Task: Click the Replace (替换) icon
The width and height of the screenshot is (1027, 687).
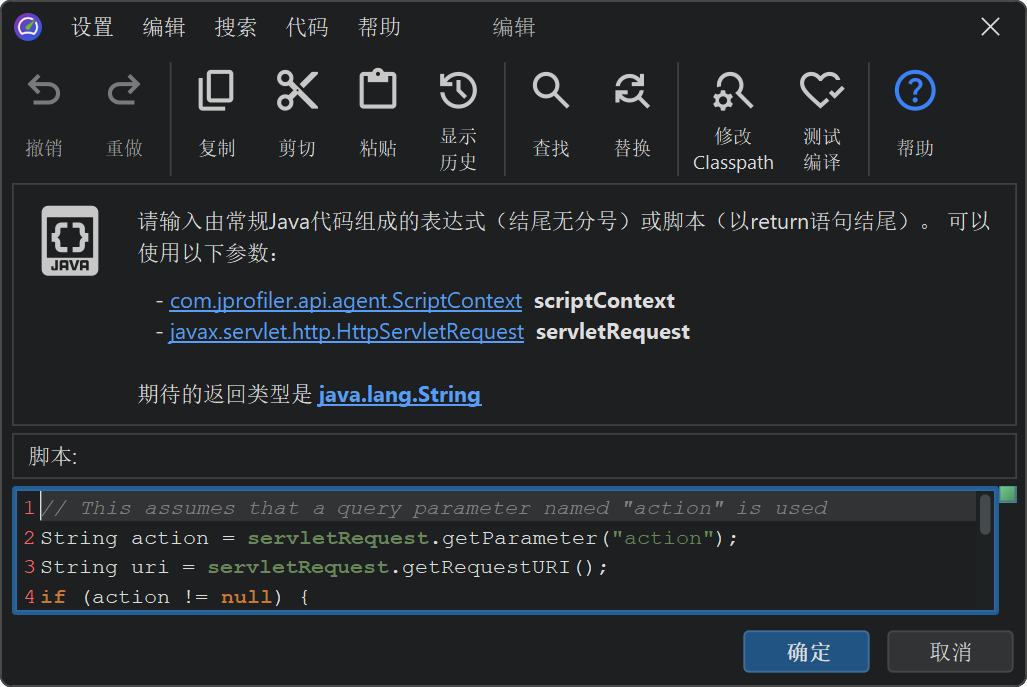Action: [x=632, y=92]
